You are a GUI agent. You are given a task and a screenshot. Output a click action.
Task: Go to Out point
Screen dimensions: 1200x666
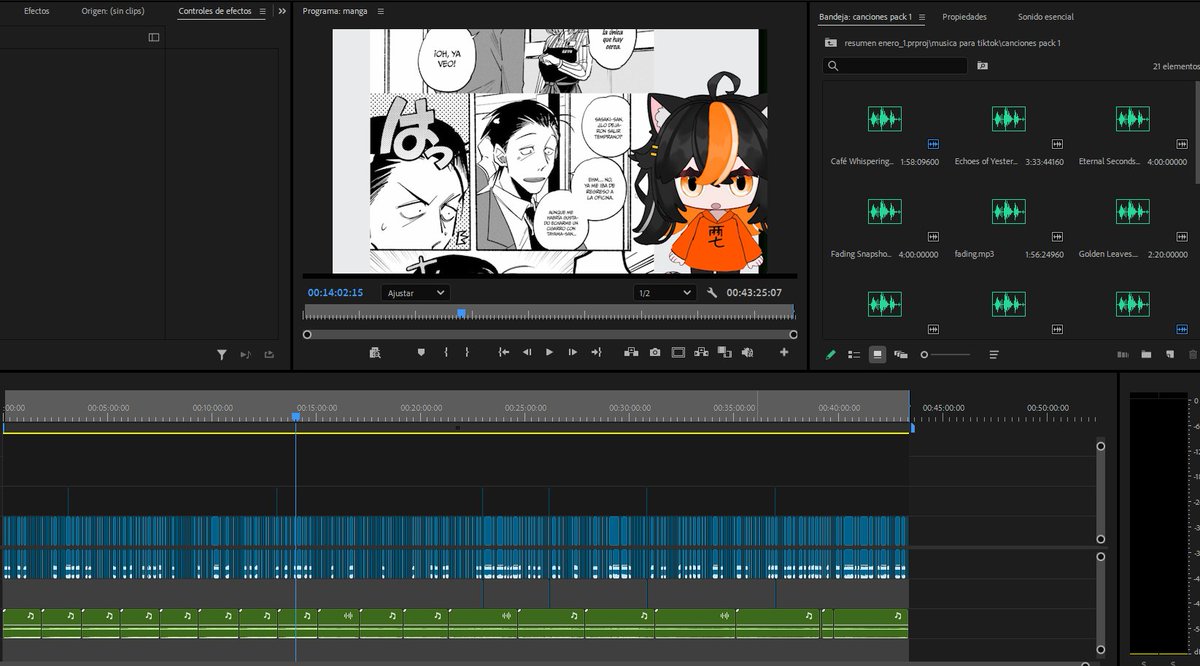point(596,352)
